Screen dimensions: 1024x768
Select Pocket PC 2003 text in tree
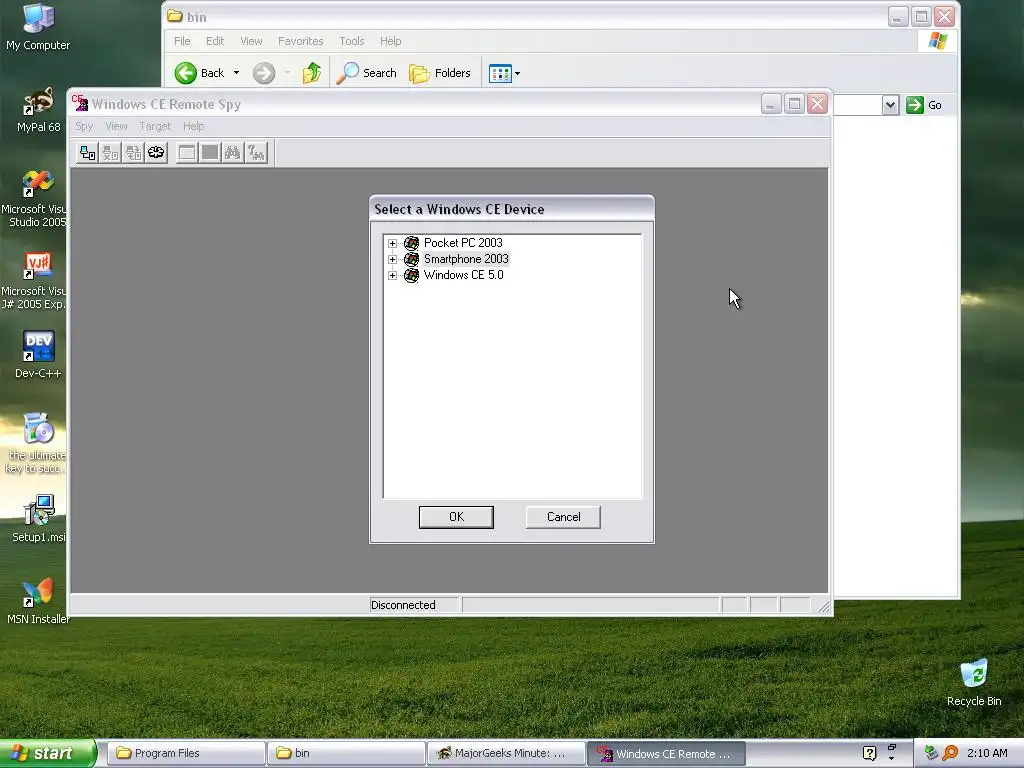click(x=463, y=243)
